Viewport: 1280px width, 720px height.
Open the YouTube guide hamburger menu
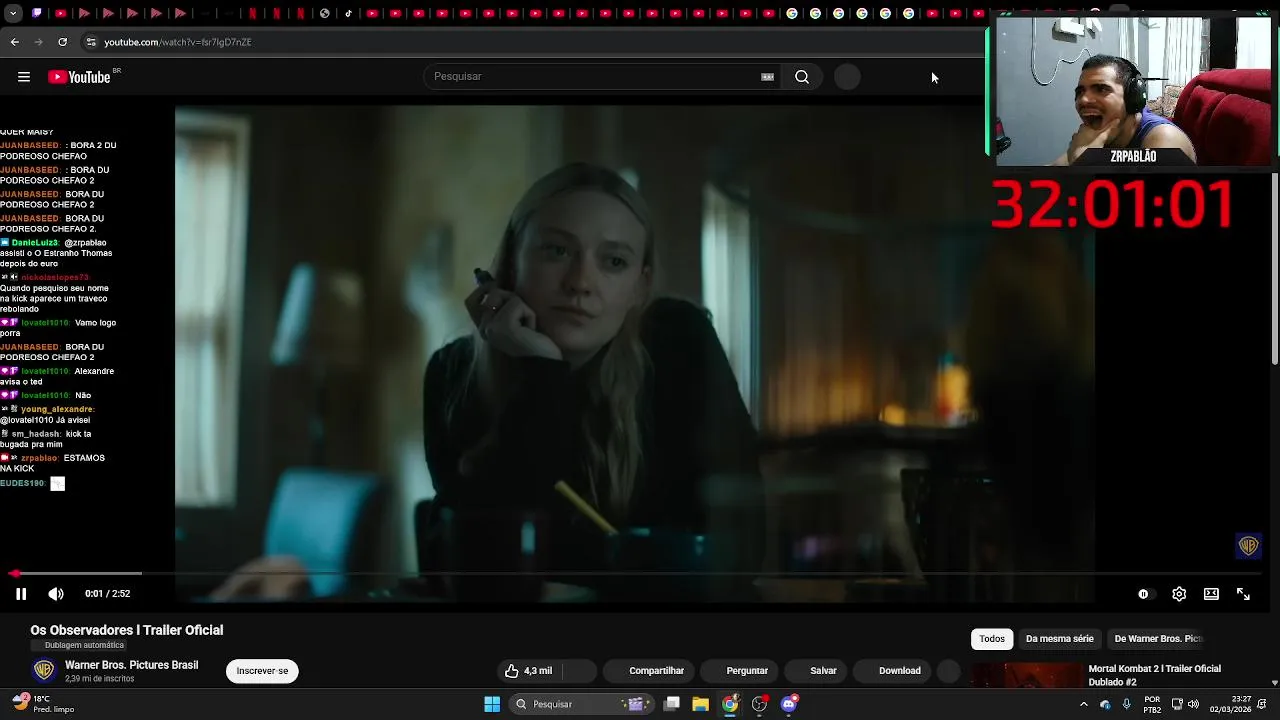pos(24,77)
